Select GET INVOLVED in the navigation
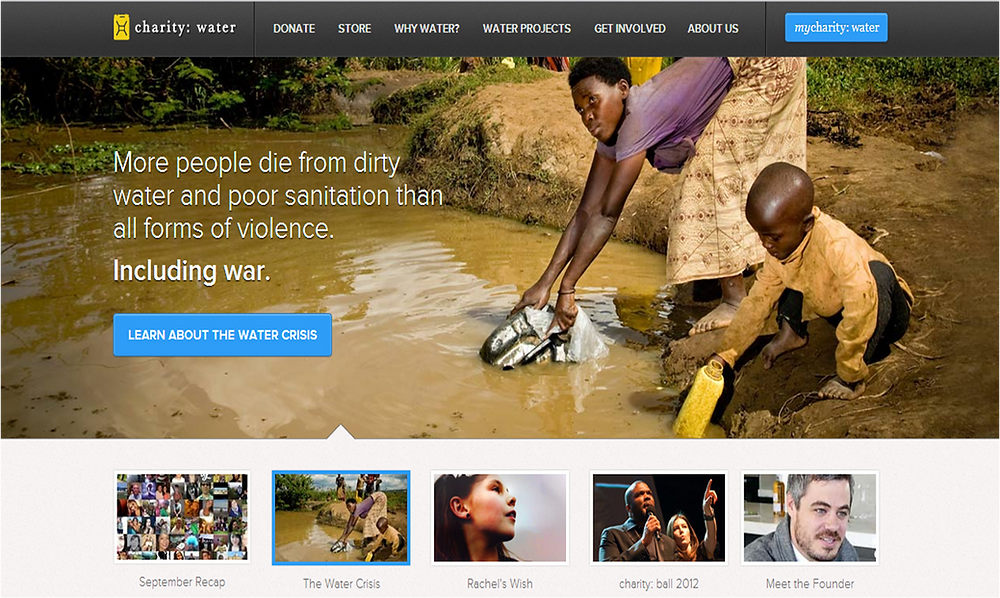The image size is (1000, 598). pos(629,29)
